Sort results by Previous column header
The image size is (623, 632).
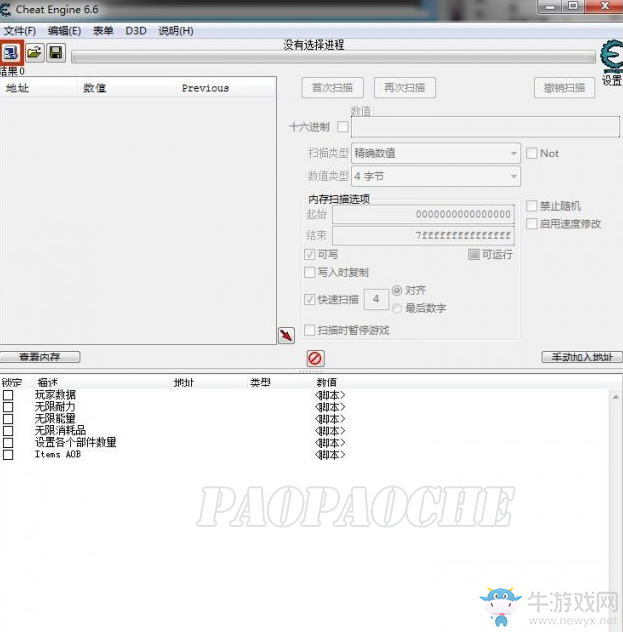tap(226, 87)
